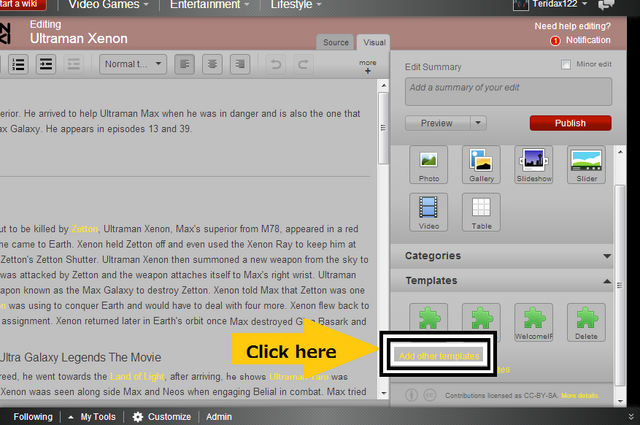Open the Teridax122 user menu
Image resolution: width=640 pixels, height=425 pixels.
tap(550, 5)
